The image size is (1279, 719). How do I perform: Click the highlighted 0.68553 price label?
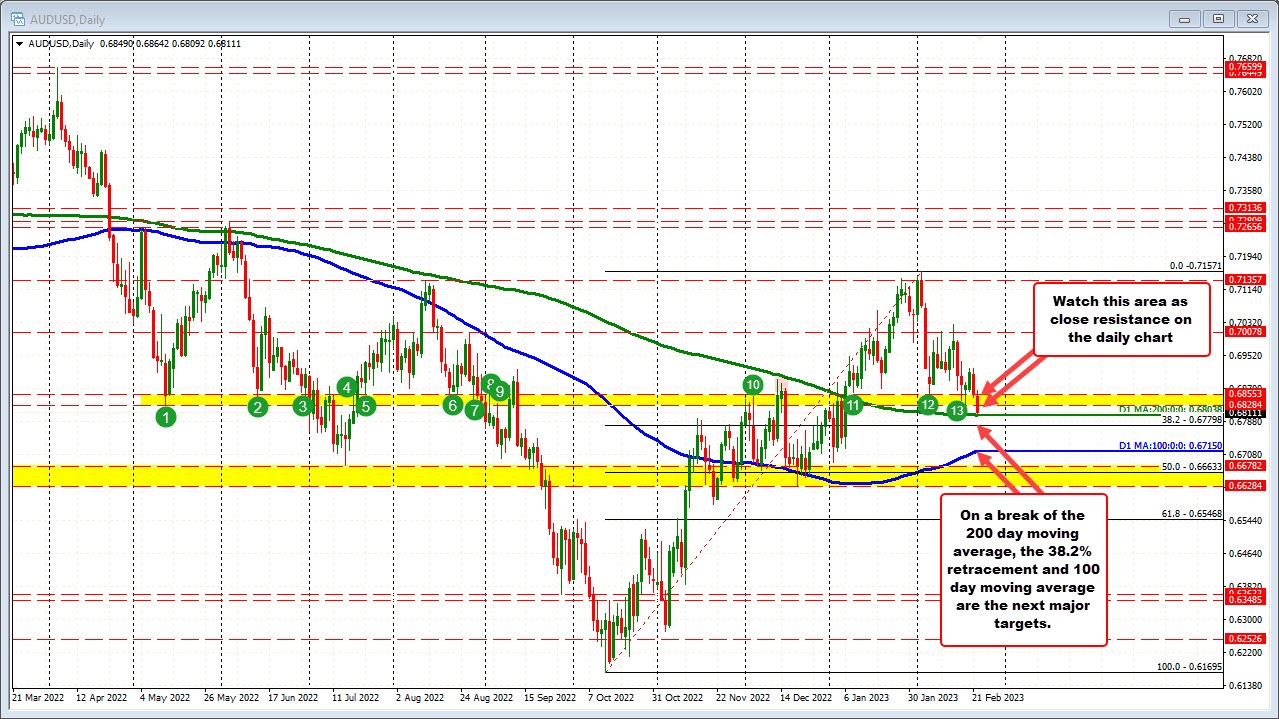(x=1244, y=394)
